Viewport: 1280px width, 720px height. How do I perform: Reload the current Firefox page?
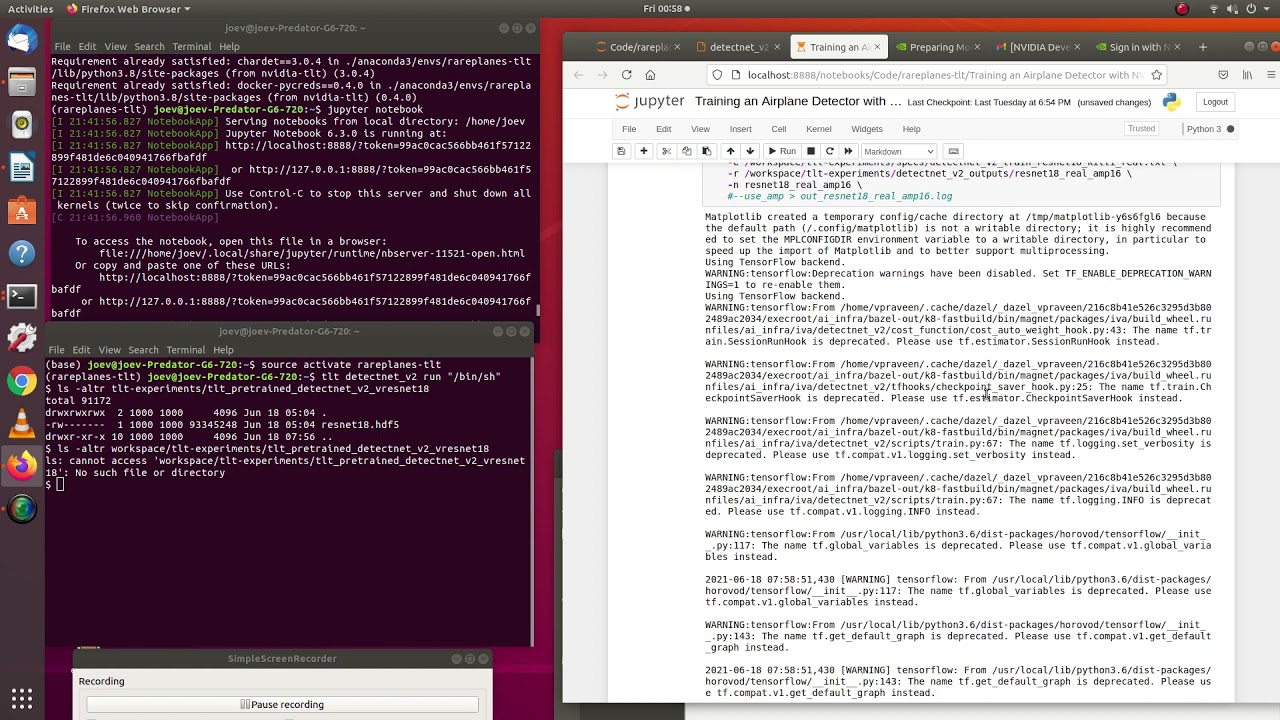(626, 75)
